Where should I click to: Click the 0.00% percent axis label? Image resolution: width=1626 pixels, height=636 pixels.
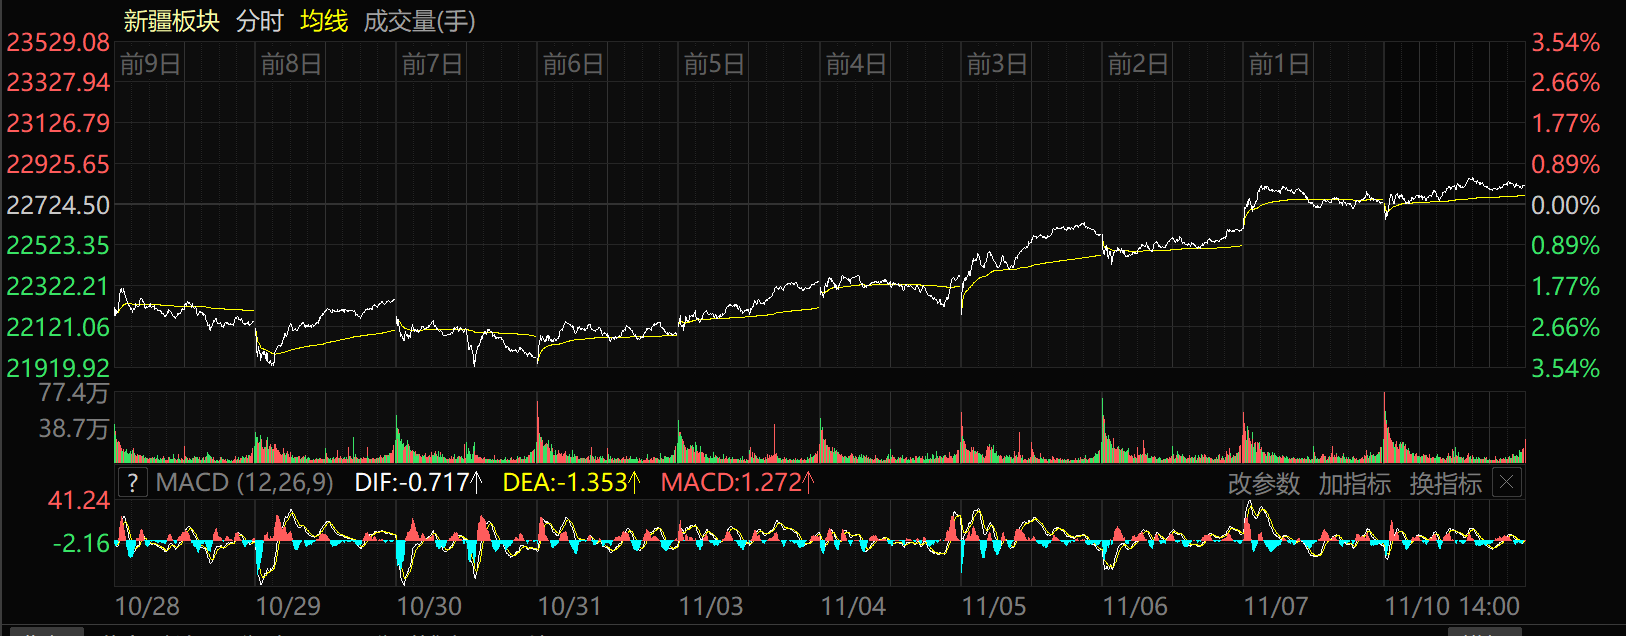pyautogui.click(x=1565, y=205)
